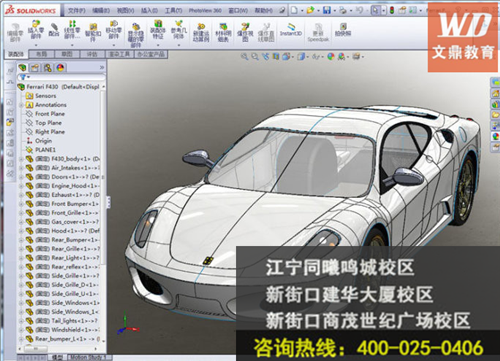The image size is (500, 361).
Task: Open the DisplayManager color wheel tab
Action: click(60, 68)
